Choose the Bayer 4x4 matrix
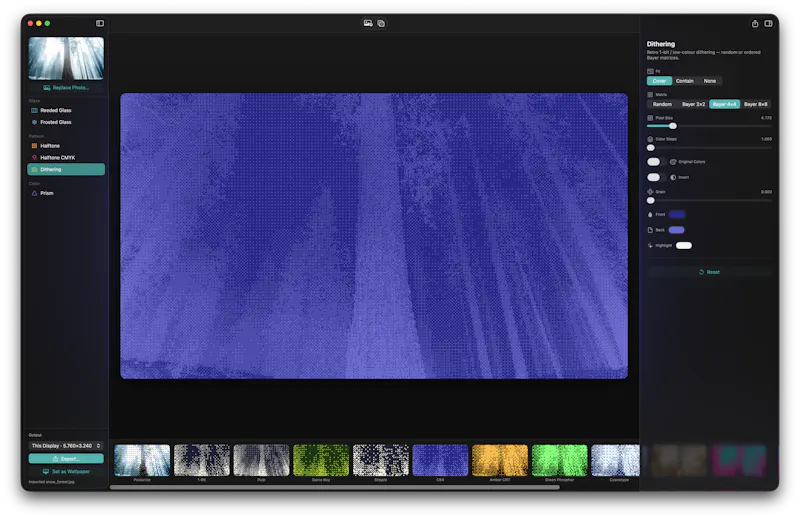 click(724, 104)
